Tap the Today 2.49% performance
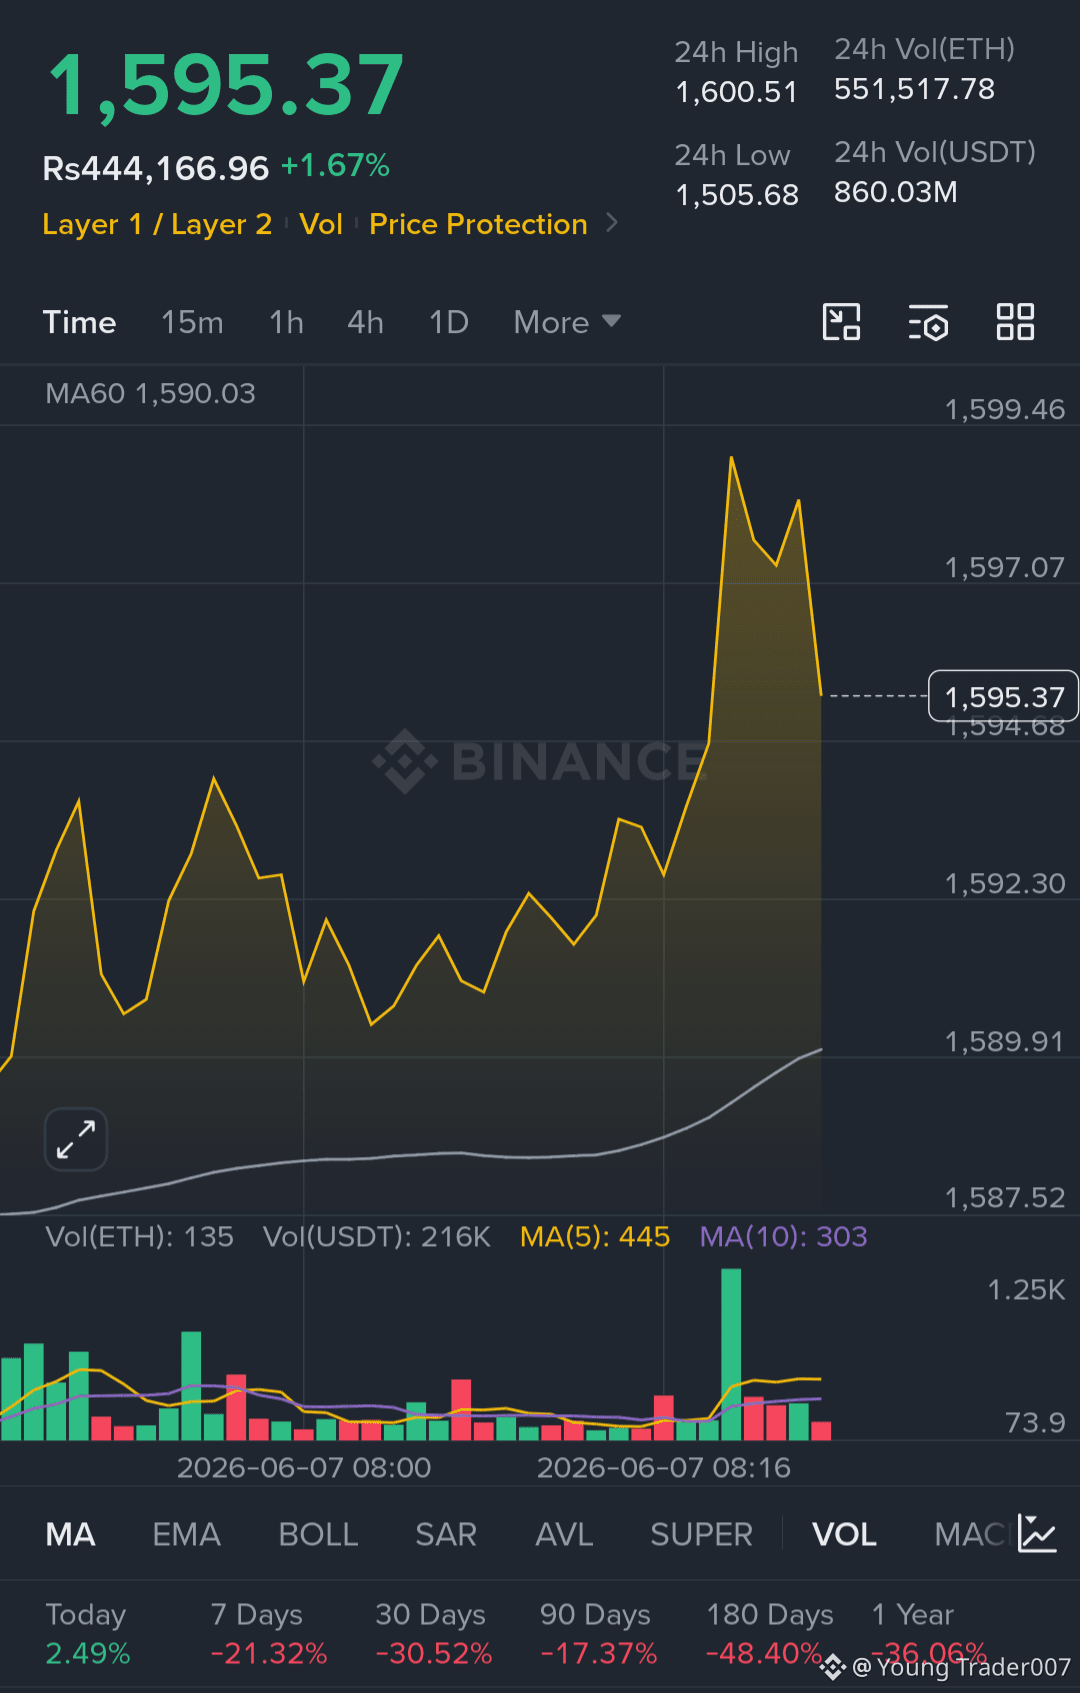The image size is (1080, 1693). click(x=88, y=1634)
